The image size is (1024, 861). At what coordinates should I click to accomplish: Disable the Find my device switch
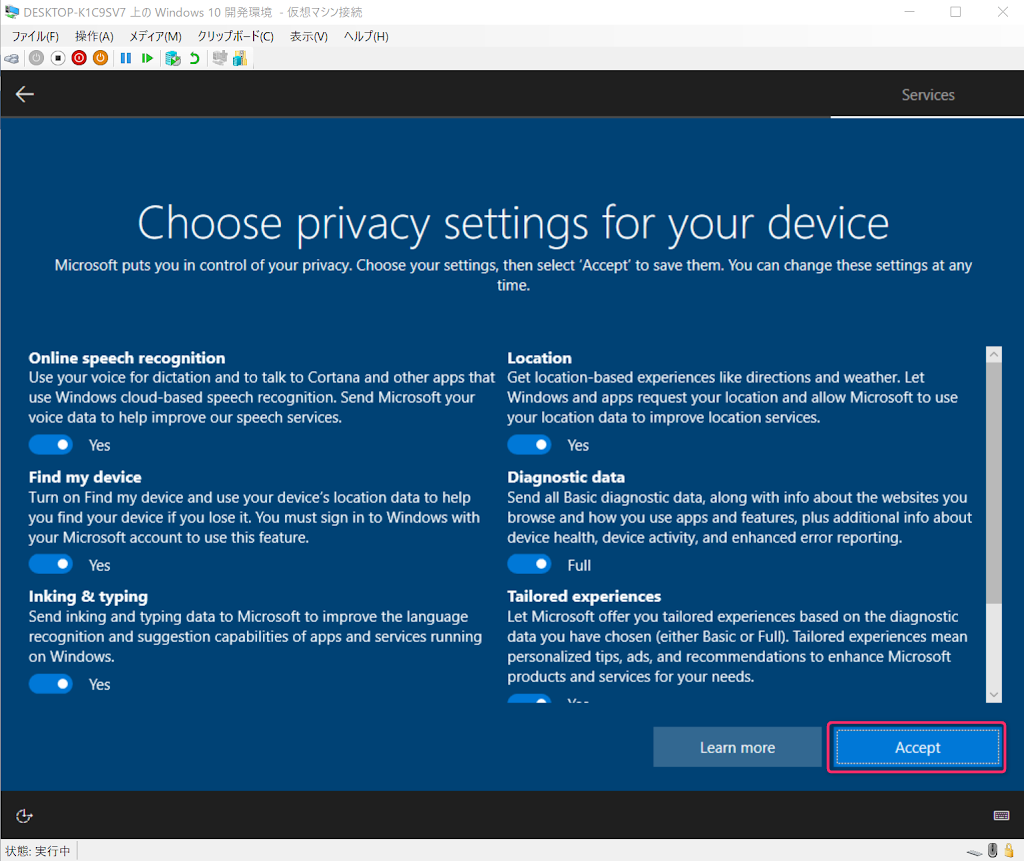tap(51, 564)
